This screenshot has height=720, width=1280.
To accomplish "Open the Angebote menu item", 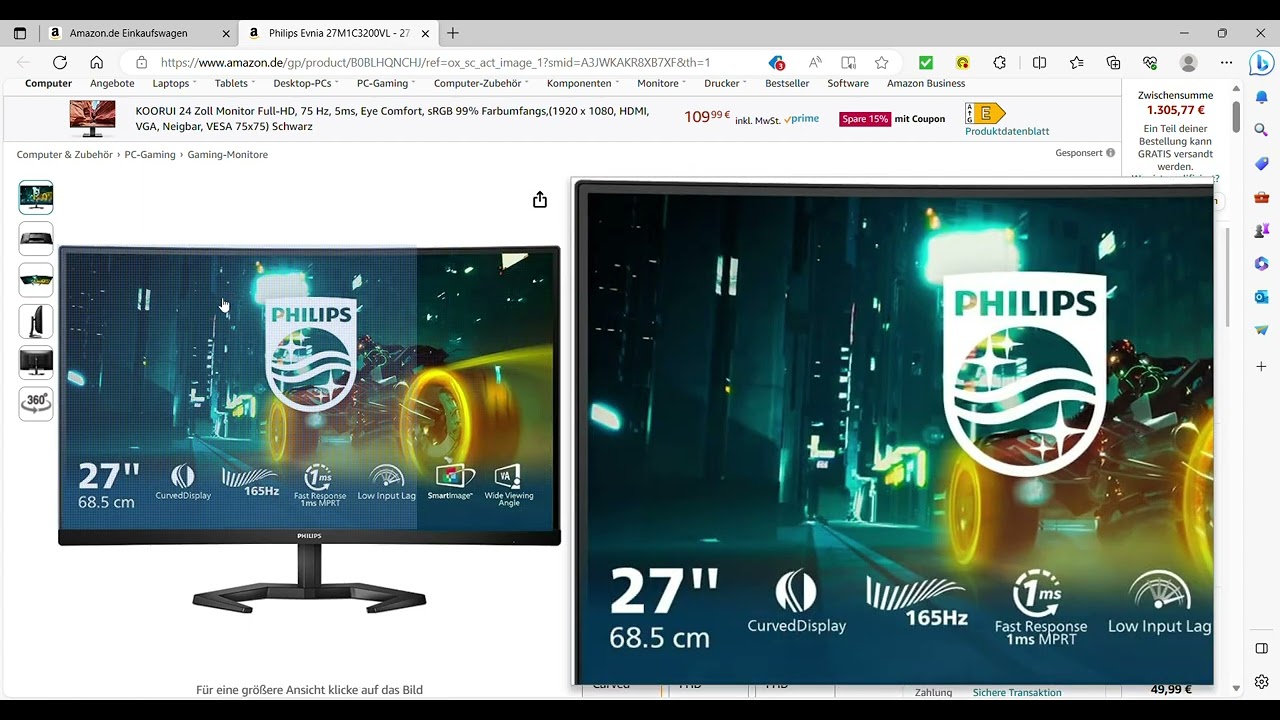I will point(112,83).
